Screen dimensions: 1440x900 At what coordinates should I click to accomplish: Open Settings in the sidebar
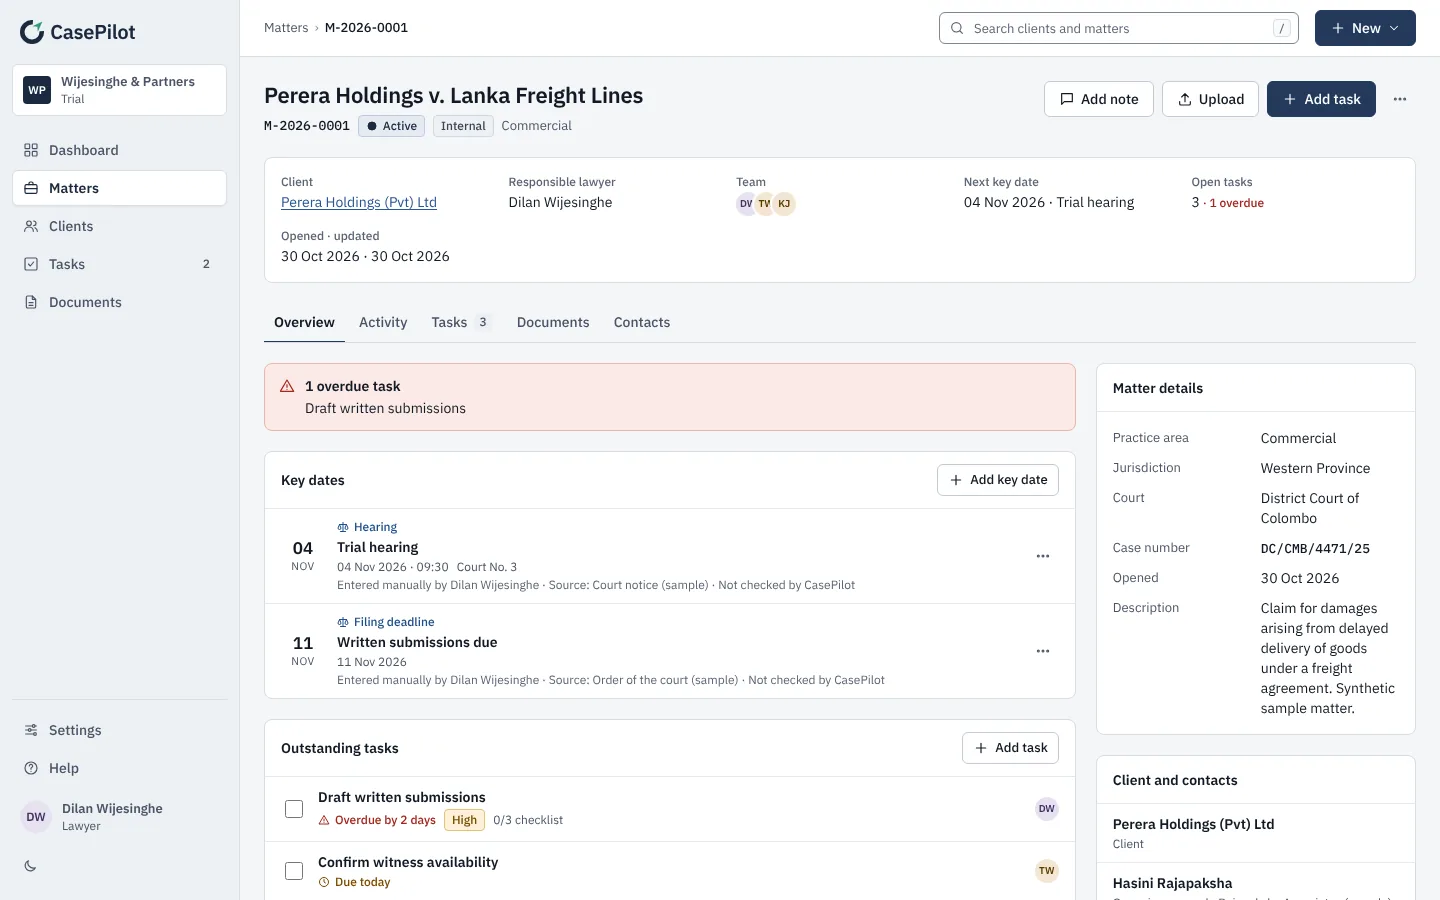point(119,730)
